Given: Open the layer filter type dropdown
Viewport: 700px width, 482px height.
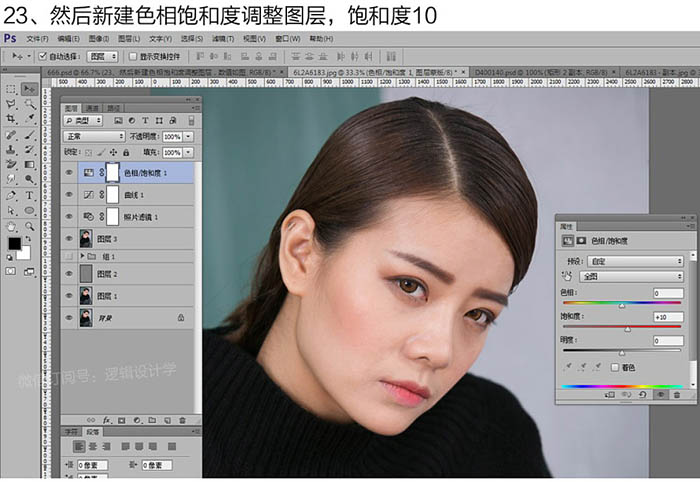Looking at the screenshot, I should [x=83, y=120].
